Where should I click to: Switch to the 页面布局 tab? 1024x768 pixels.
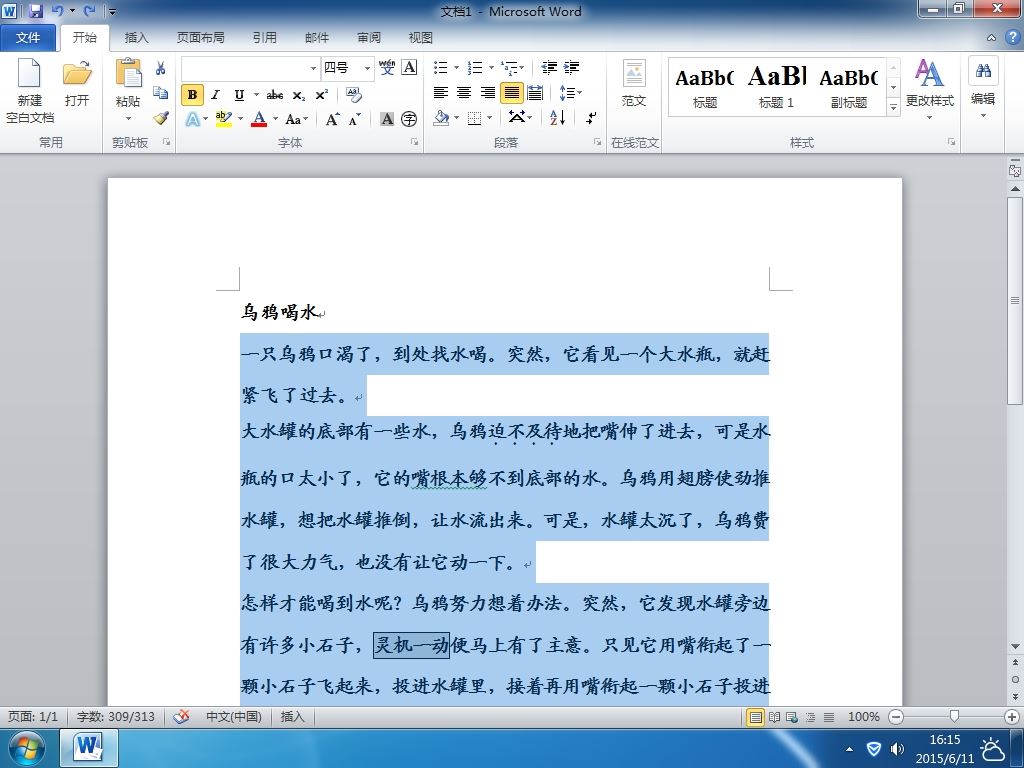(200, 38)
